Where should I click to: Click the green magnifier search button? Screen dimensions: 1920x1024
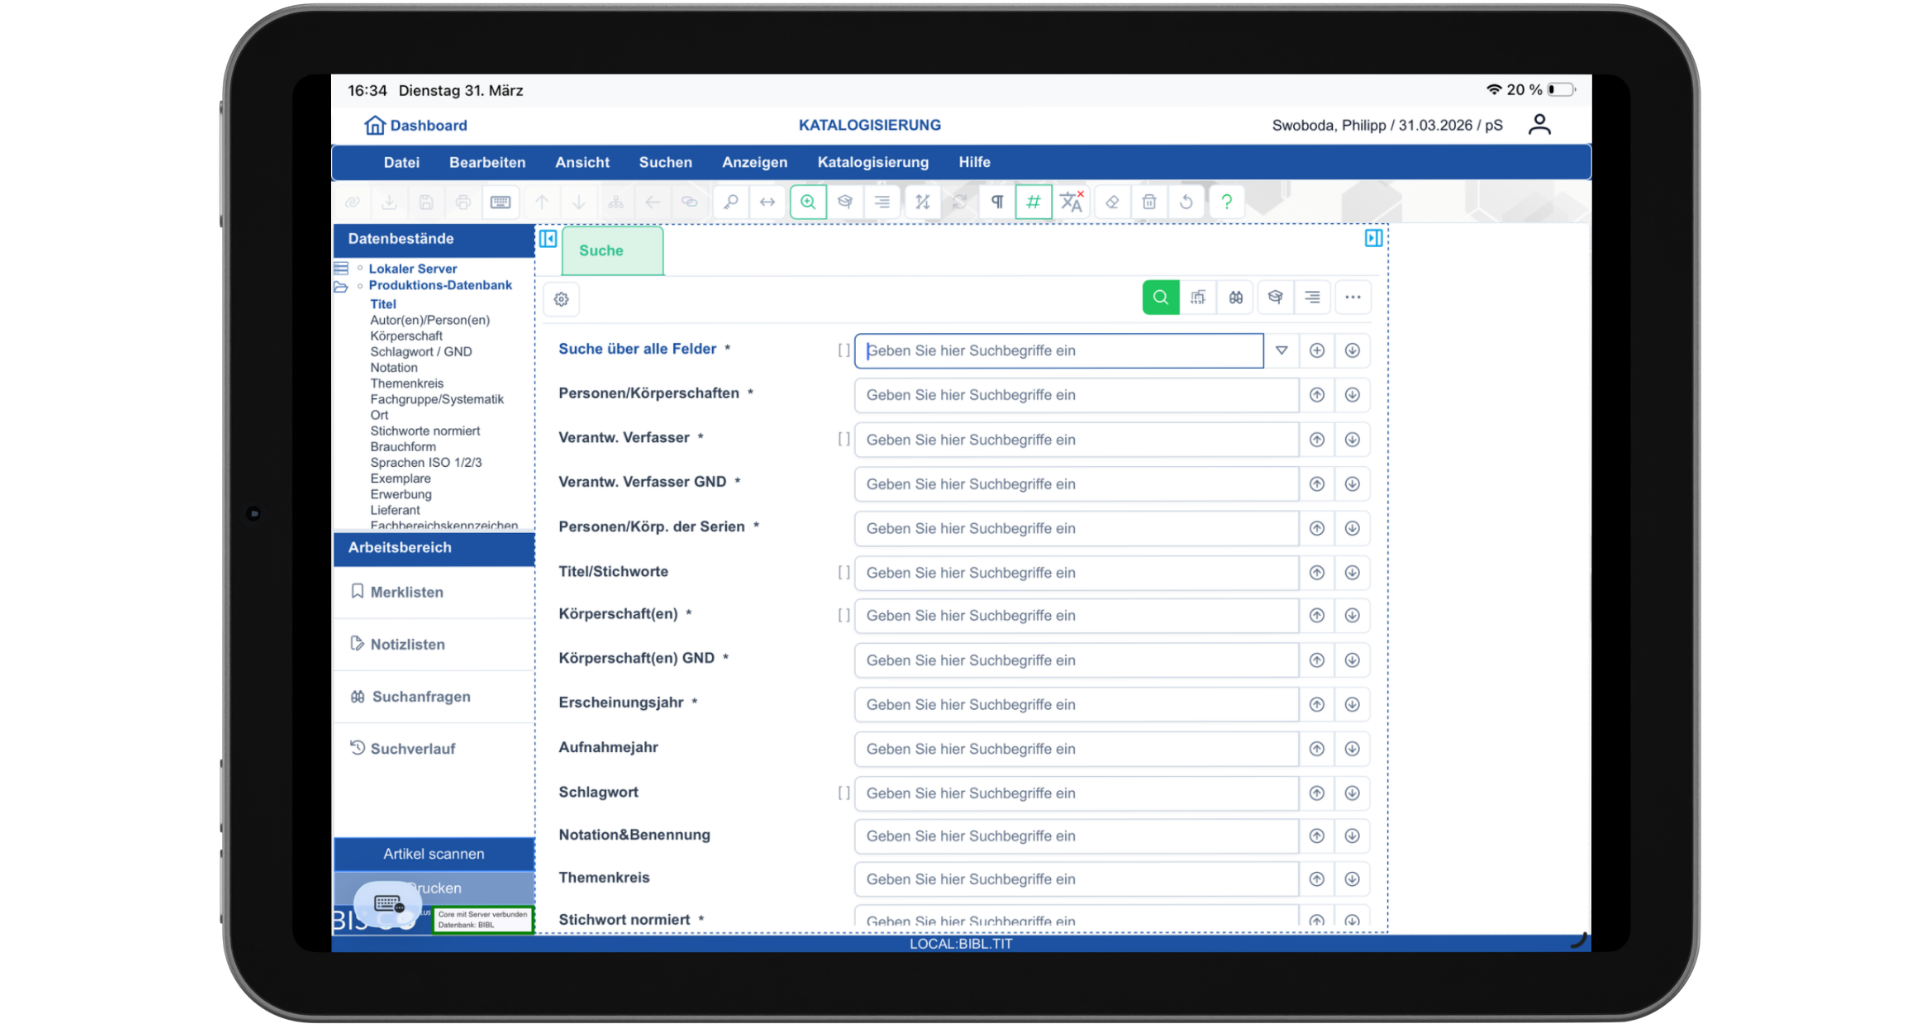point(1160,297)
